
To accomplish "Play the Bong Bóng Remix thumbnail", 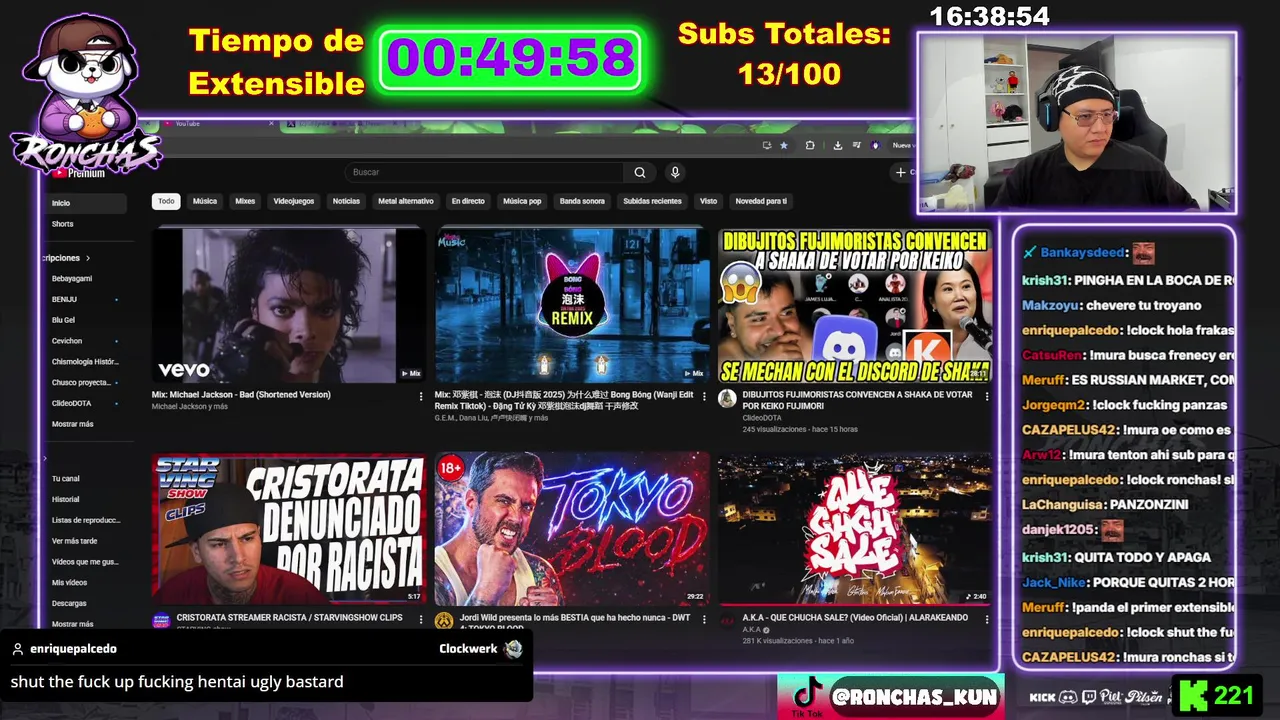I will coord(572,305).
